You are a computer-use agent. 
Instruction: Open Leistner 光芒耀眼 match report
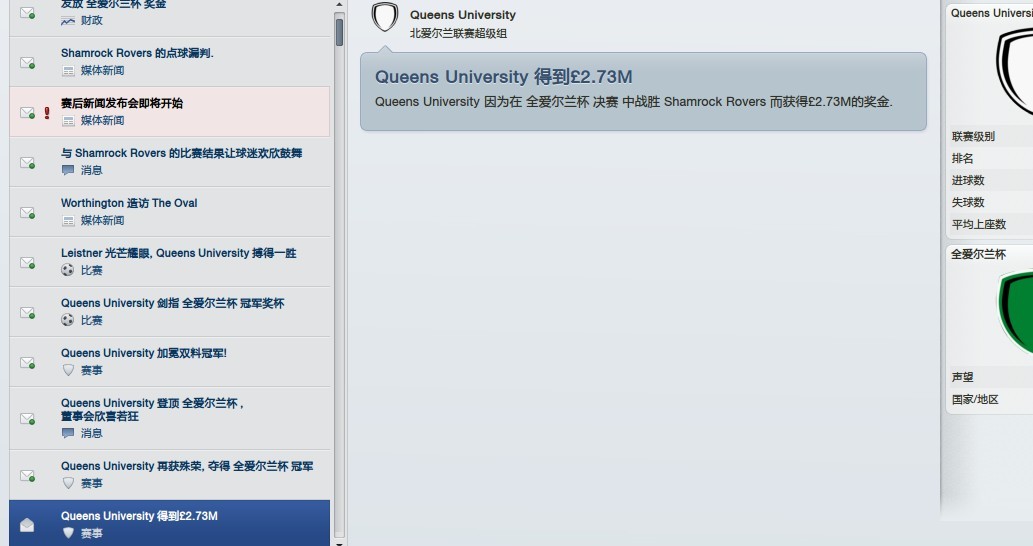point(169,262)
